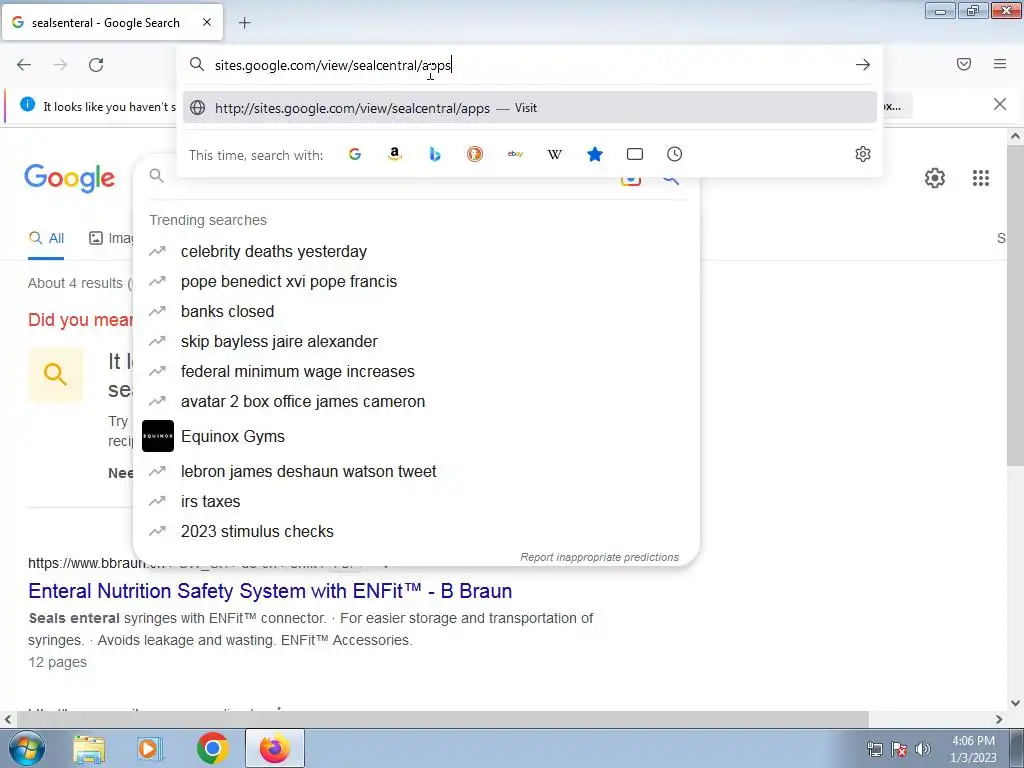Search open tabs using tabs icon

point(635,154)
